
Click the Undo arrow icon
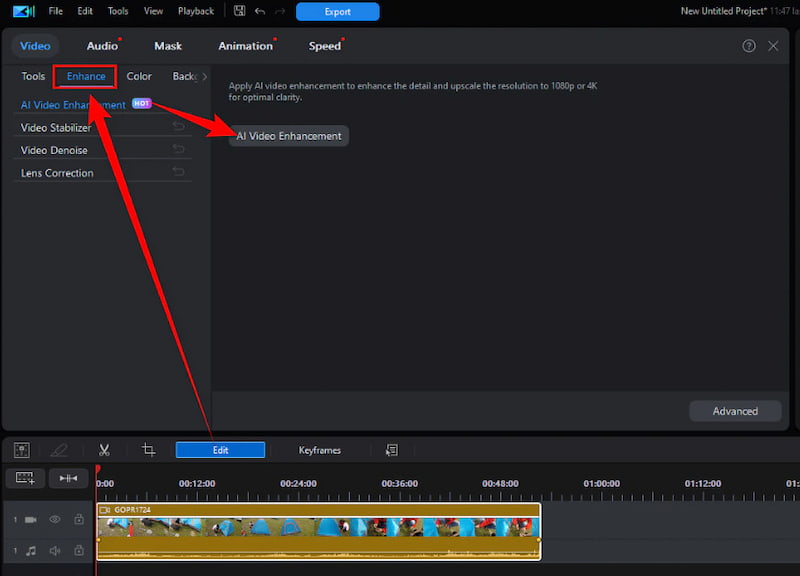[258, 10]
